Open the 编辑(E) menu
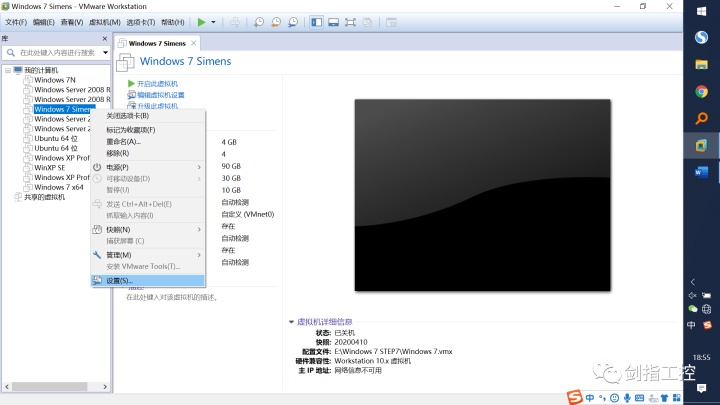 (44, 22)
